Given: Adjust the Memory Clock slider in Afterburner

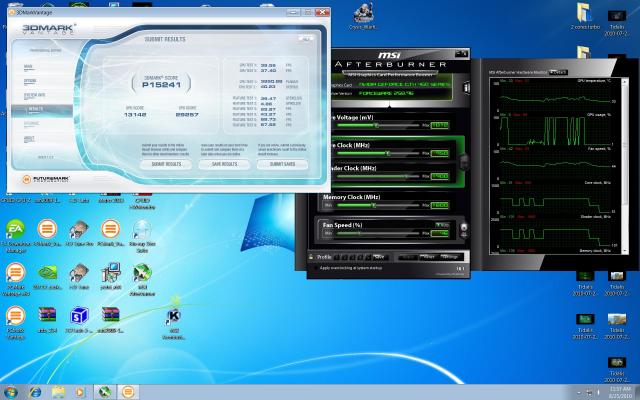Looking at the screenshot, I should 378,205.
